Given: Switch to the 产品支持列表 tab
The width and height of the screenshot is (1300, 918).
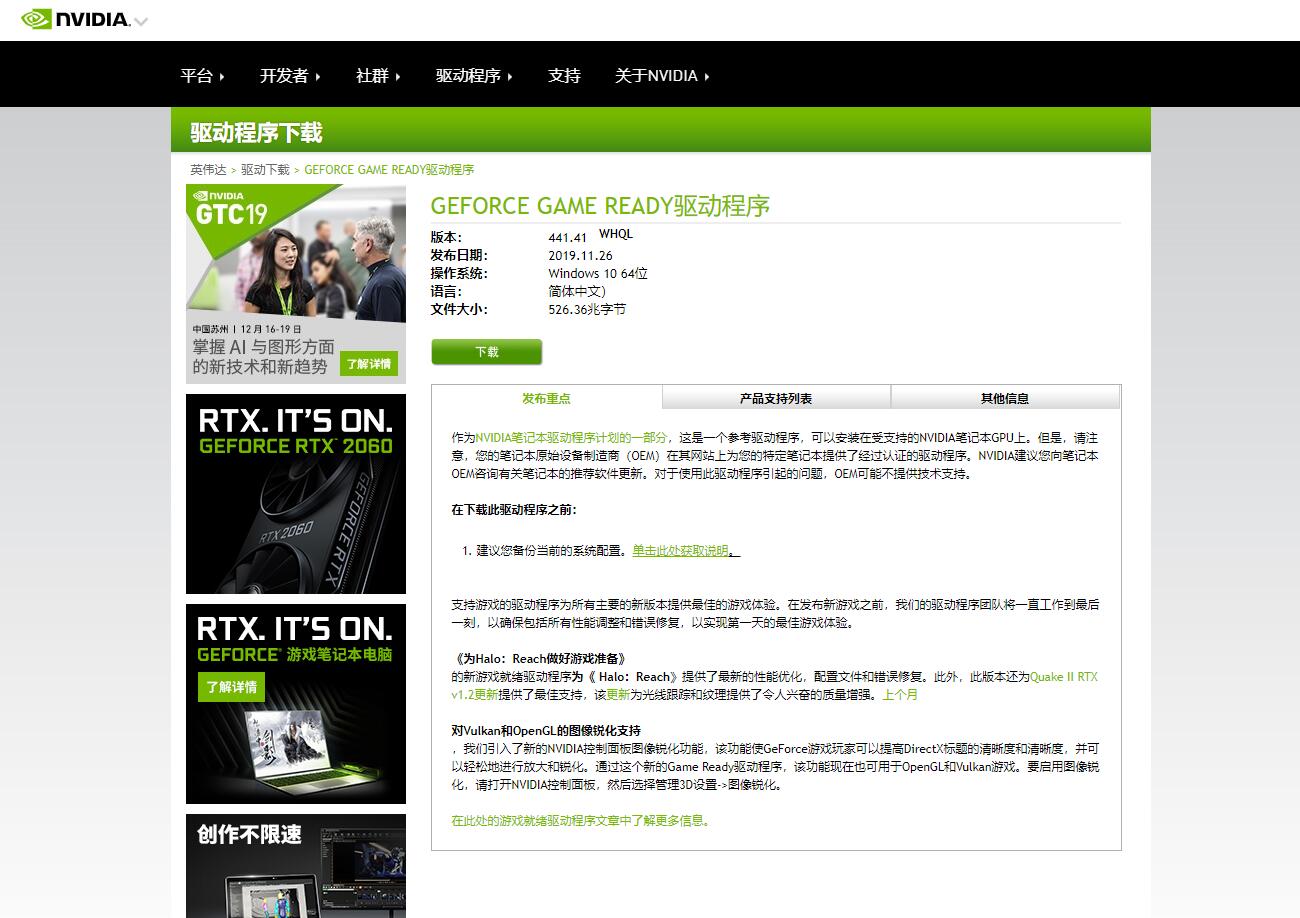Looking at the screenshot, I should click(776, 398).
